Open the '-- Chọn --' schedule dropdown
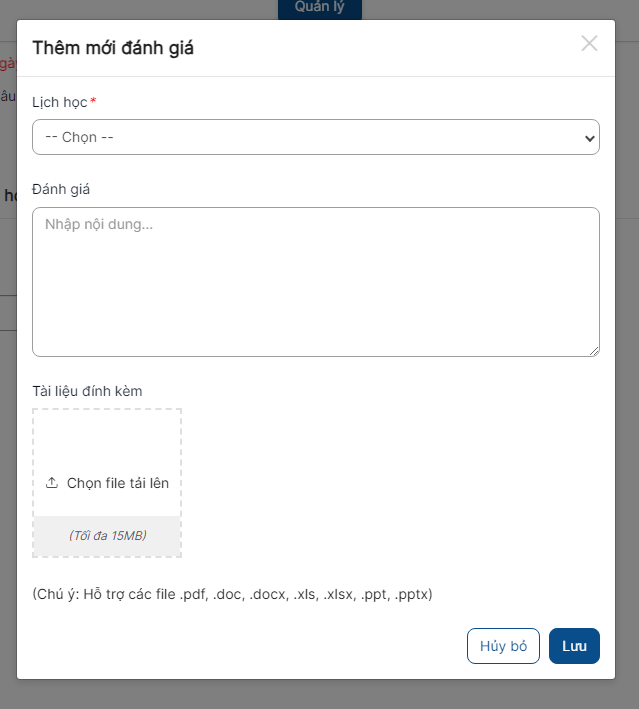639x709 pixels. [316, 137]
